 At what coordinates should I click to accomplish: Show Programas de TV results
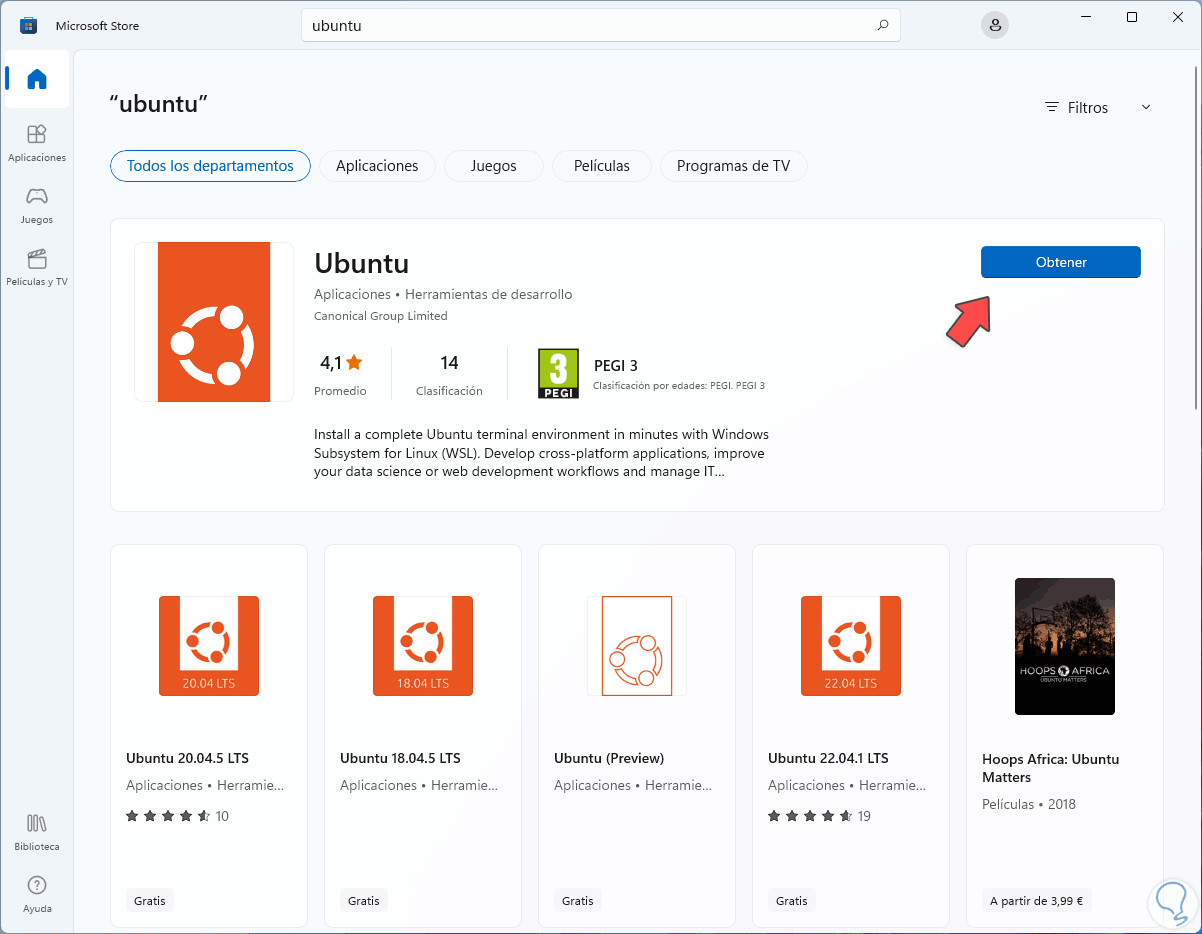click(x=733, y=166)
